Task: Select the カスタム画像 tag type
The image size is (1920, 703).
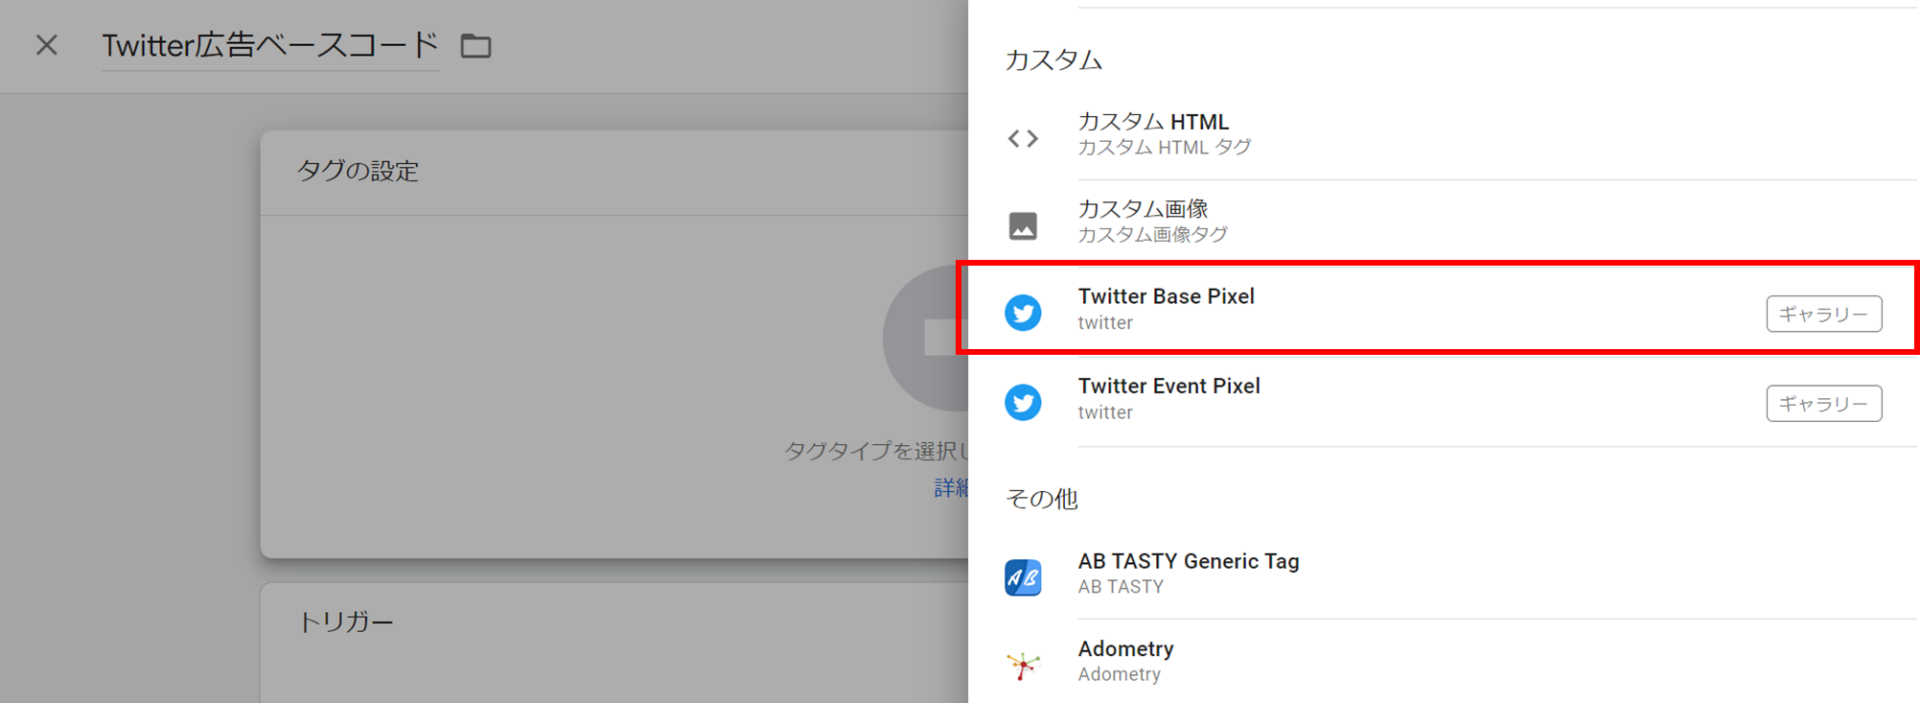Action: coord(1442,222)
